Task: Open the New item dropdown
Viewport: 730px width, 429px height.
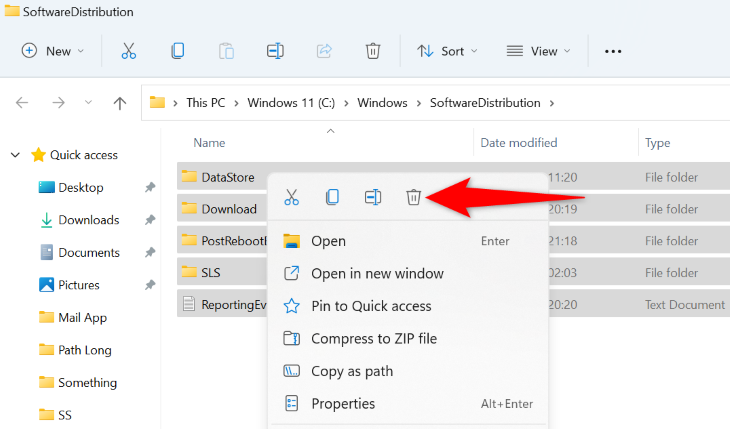Action: click(x=53, y=51)
